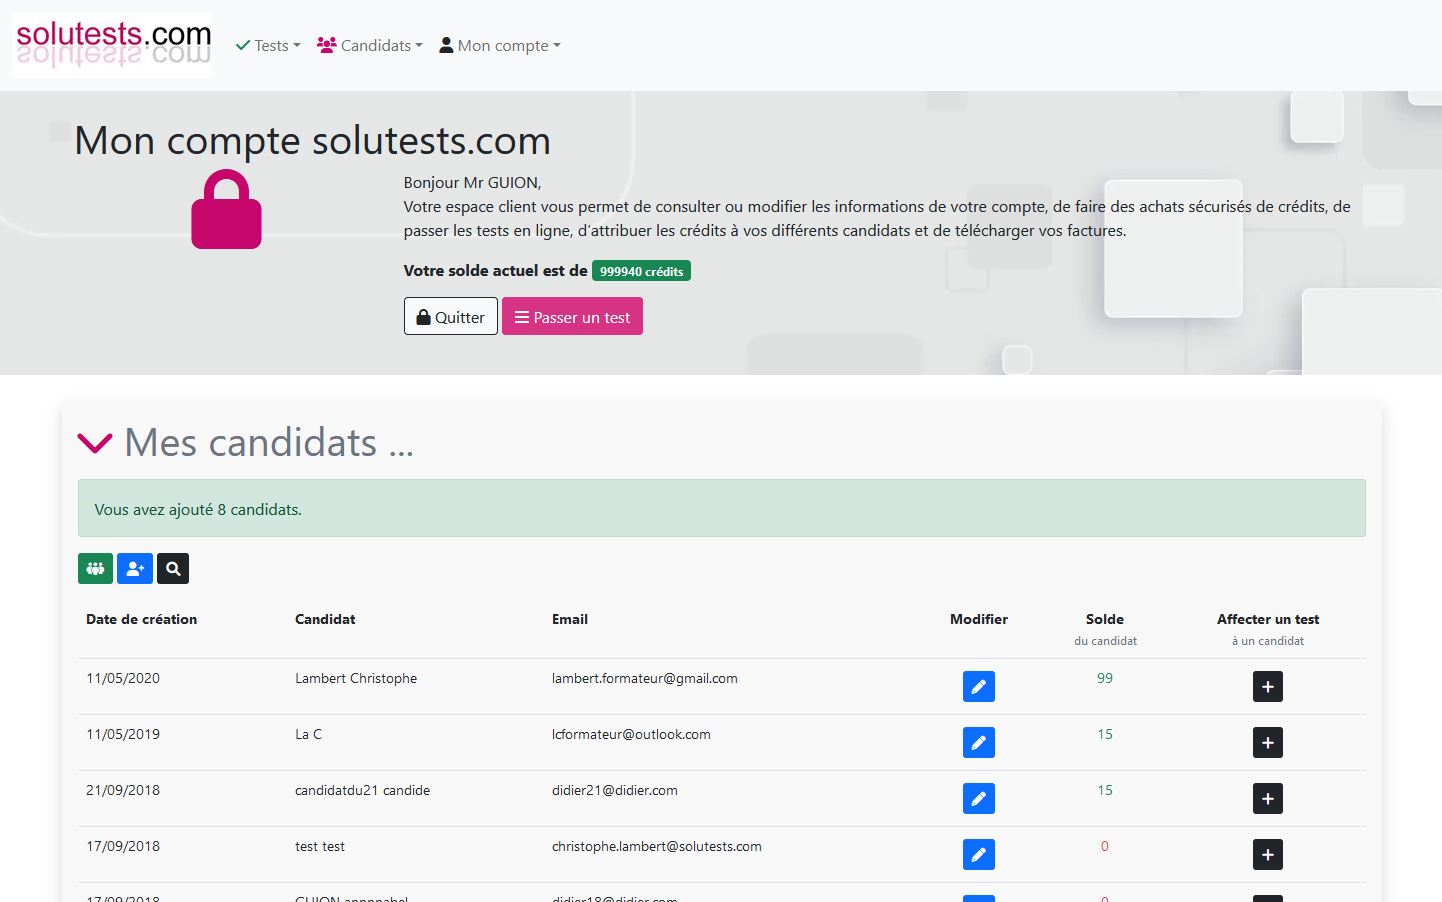Click the Modifier column header

tap(979, 619)
